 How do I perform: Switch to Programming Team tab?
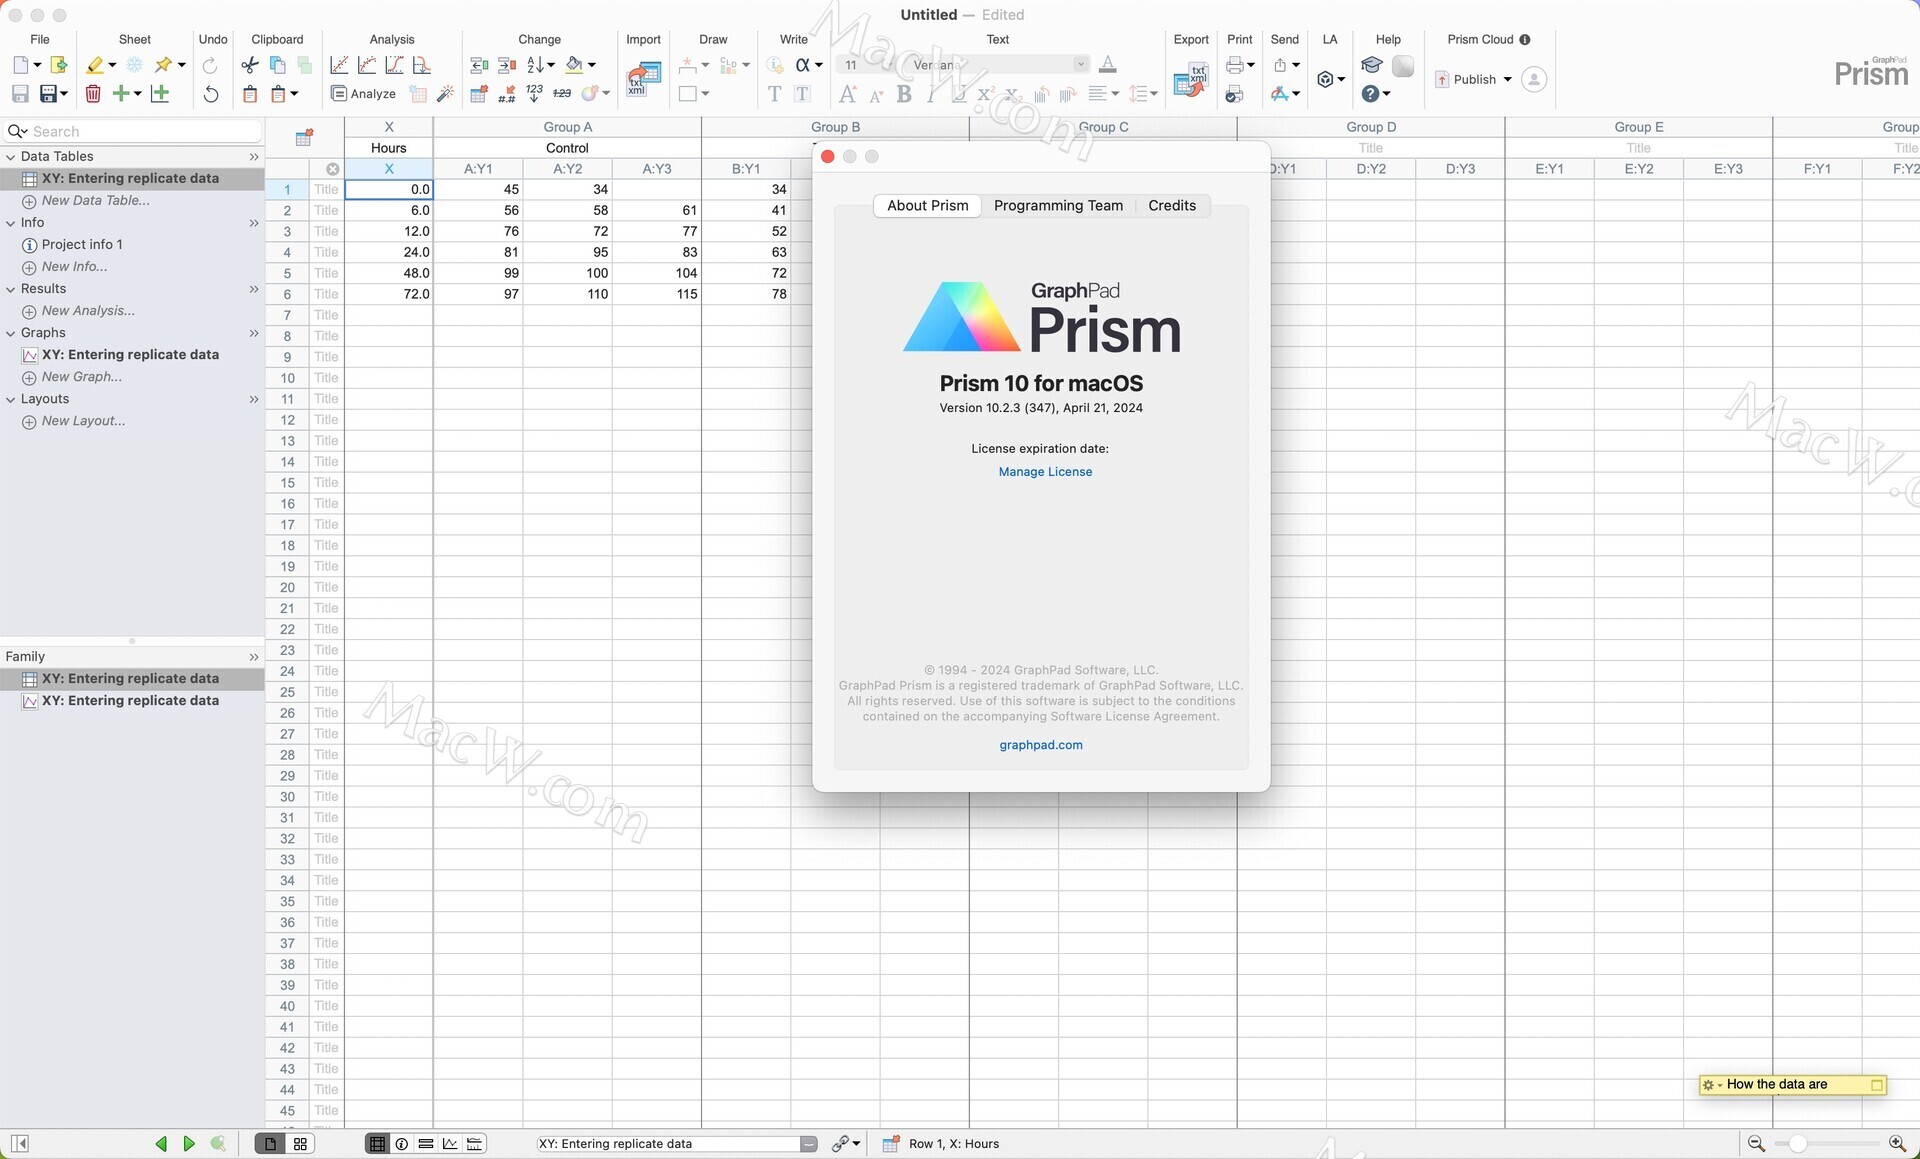[x=1058, y=205]
